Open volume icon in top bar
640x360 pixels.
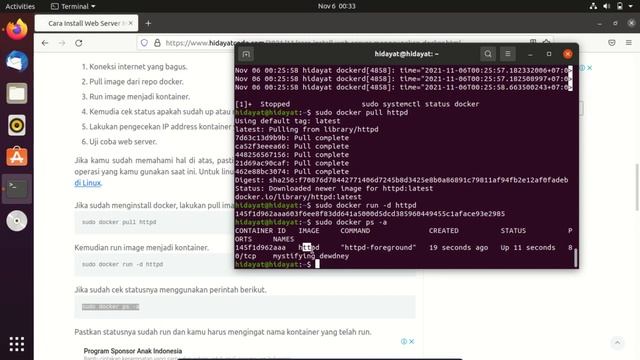607,6
